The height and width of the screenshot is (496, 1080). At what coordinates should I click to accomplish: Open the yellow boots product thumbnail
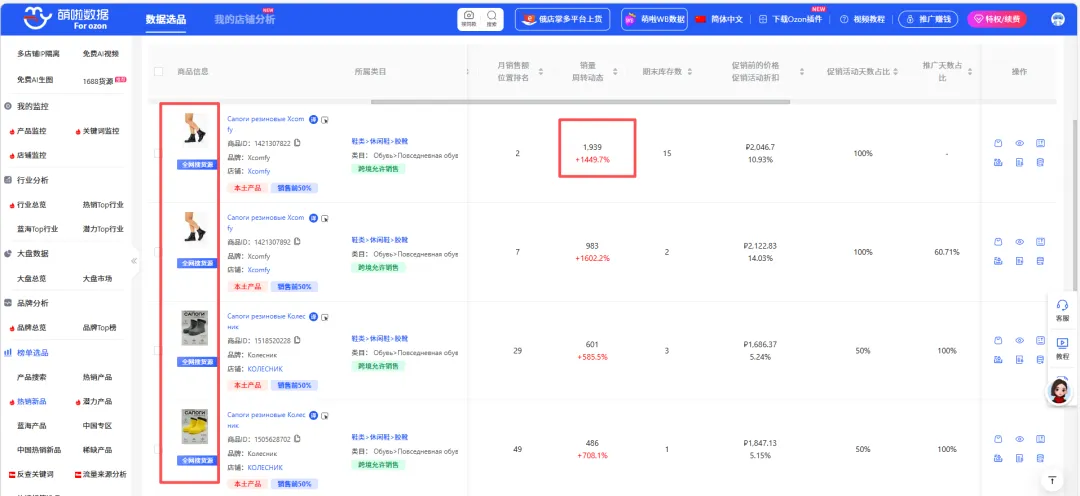194,427
